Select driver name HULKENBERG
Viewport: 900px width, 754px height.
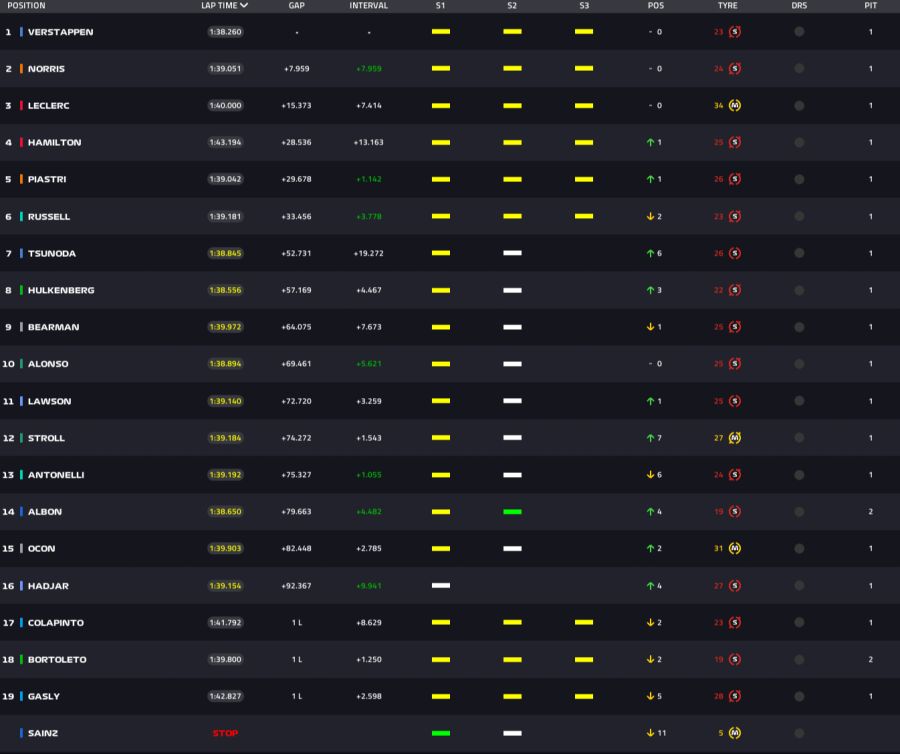coord(61,291)
